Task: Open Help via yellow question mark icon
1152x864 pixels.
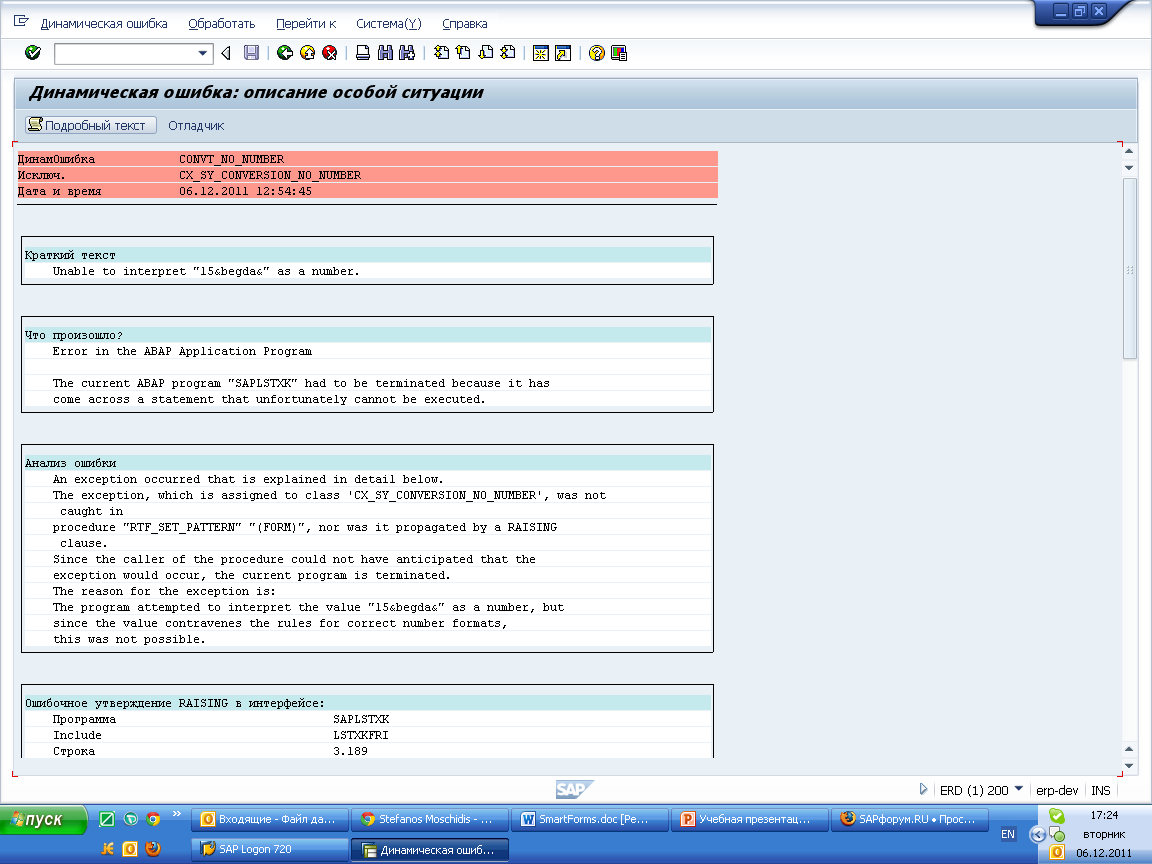Action: [x=597, y=53]
